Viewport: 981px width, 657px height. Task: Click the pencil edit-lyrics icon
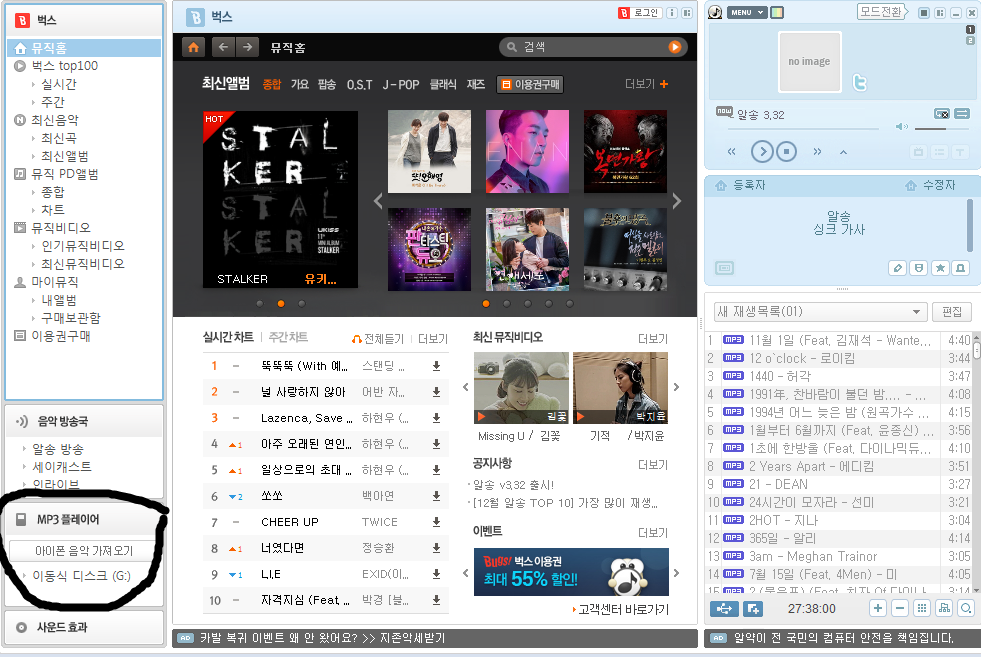897,268
